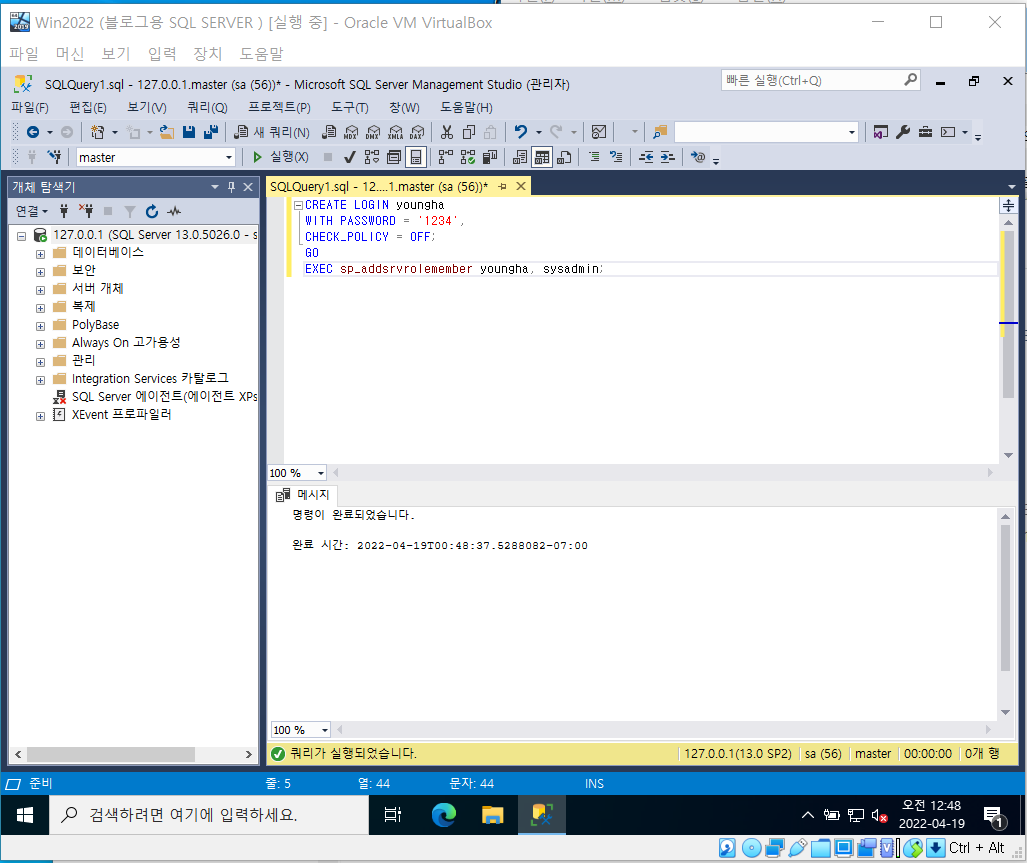1027x863 pixels.
Task: Click the Undo arrow icon
Action: [521, 132]
